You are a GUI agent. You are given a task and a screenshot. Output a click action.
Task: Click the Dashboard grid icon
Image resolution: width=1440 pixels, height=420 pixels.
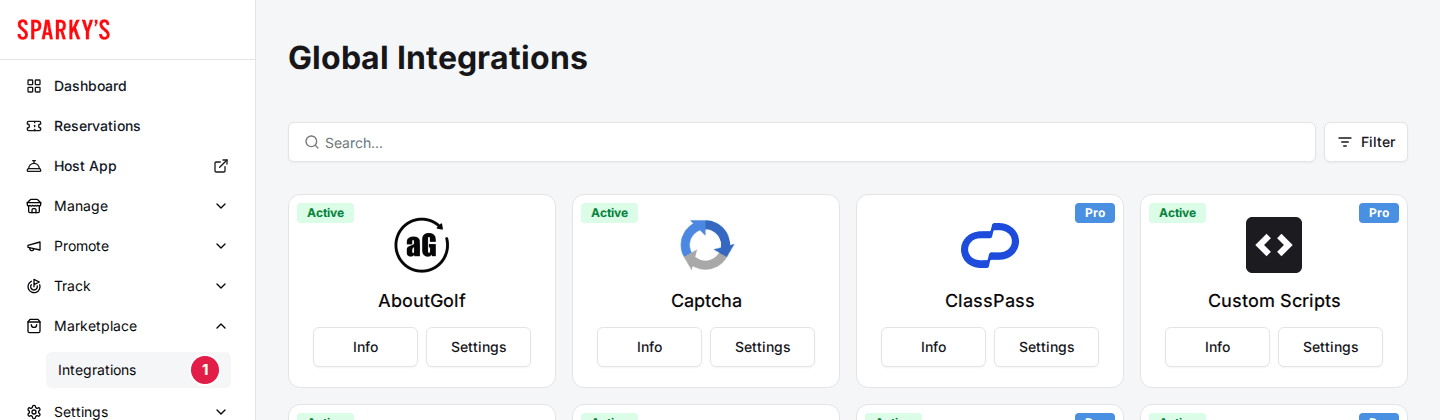pyautogui.click(x=34, y=86)
